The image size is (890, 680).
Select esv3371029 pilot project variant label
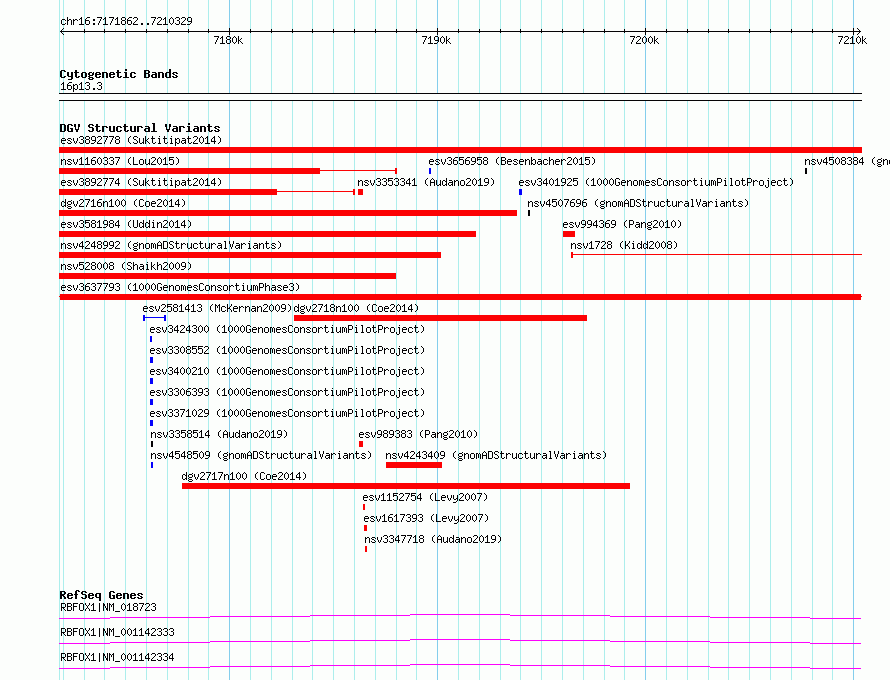point(287,413)
